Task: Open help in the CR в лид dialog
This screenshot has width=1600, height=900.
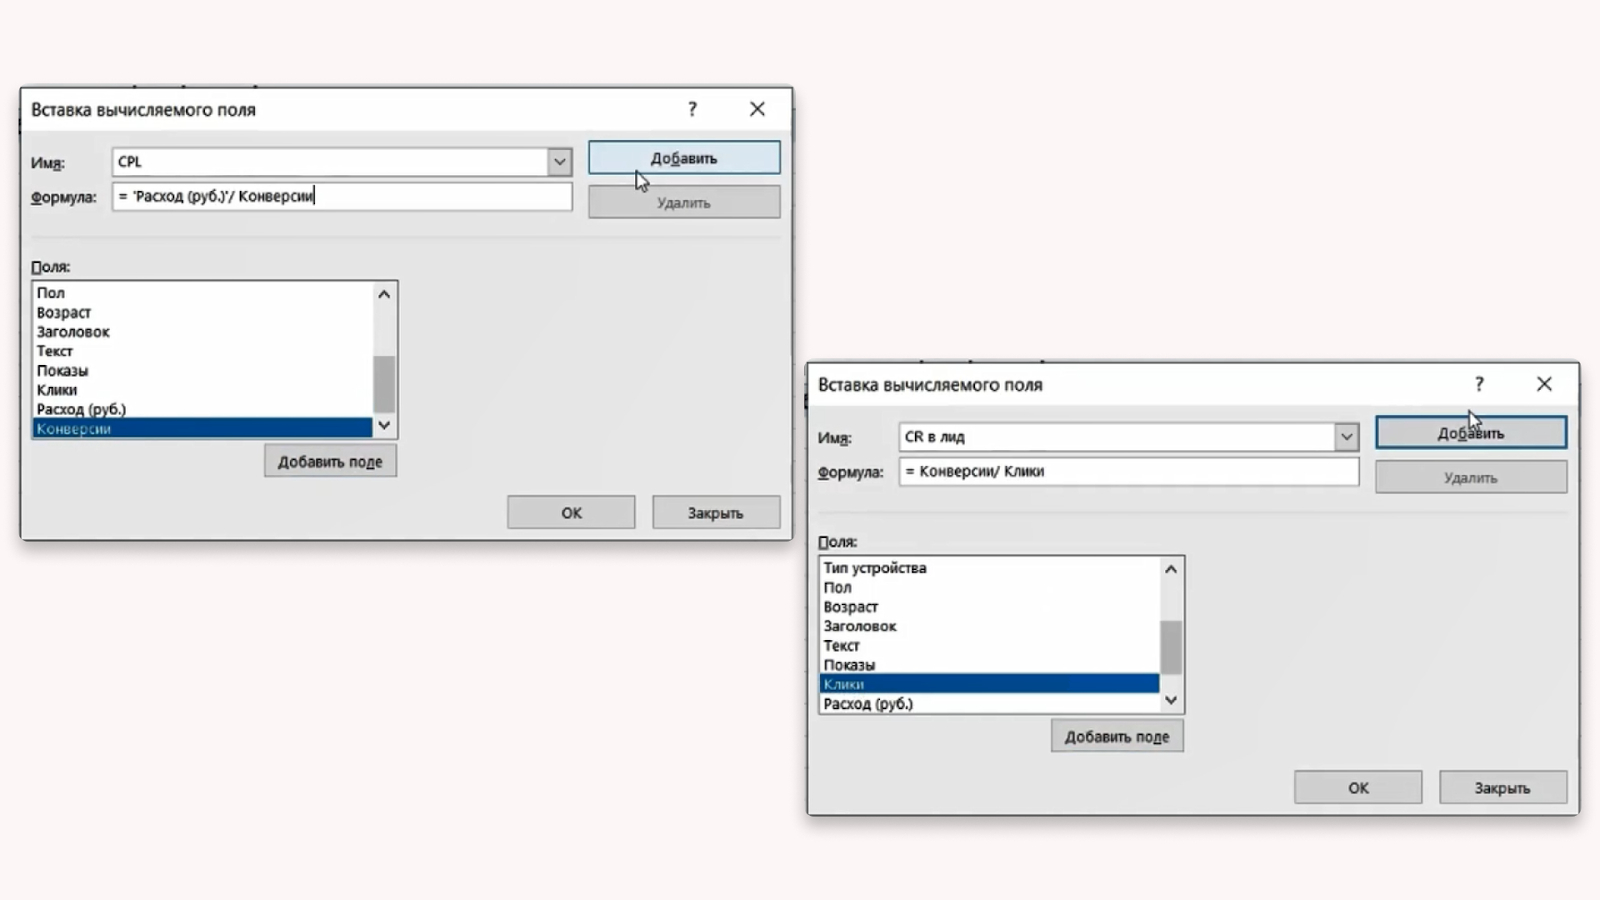Action: pos(1479,384)
